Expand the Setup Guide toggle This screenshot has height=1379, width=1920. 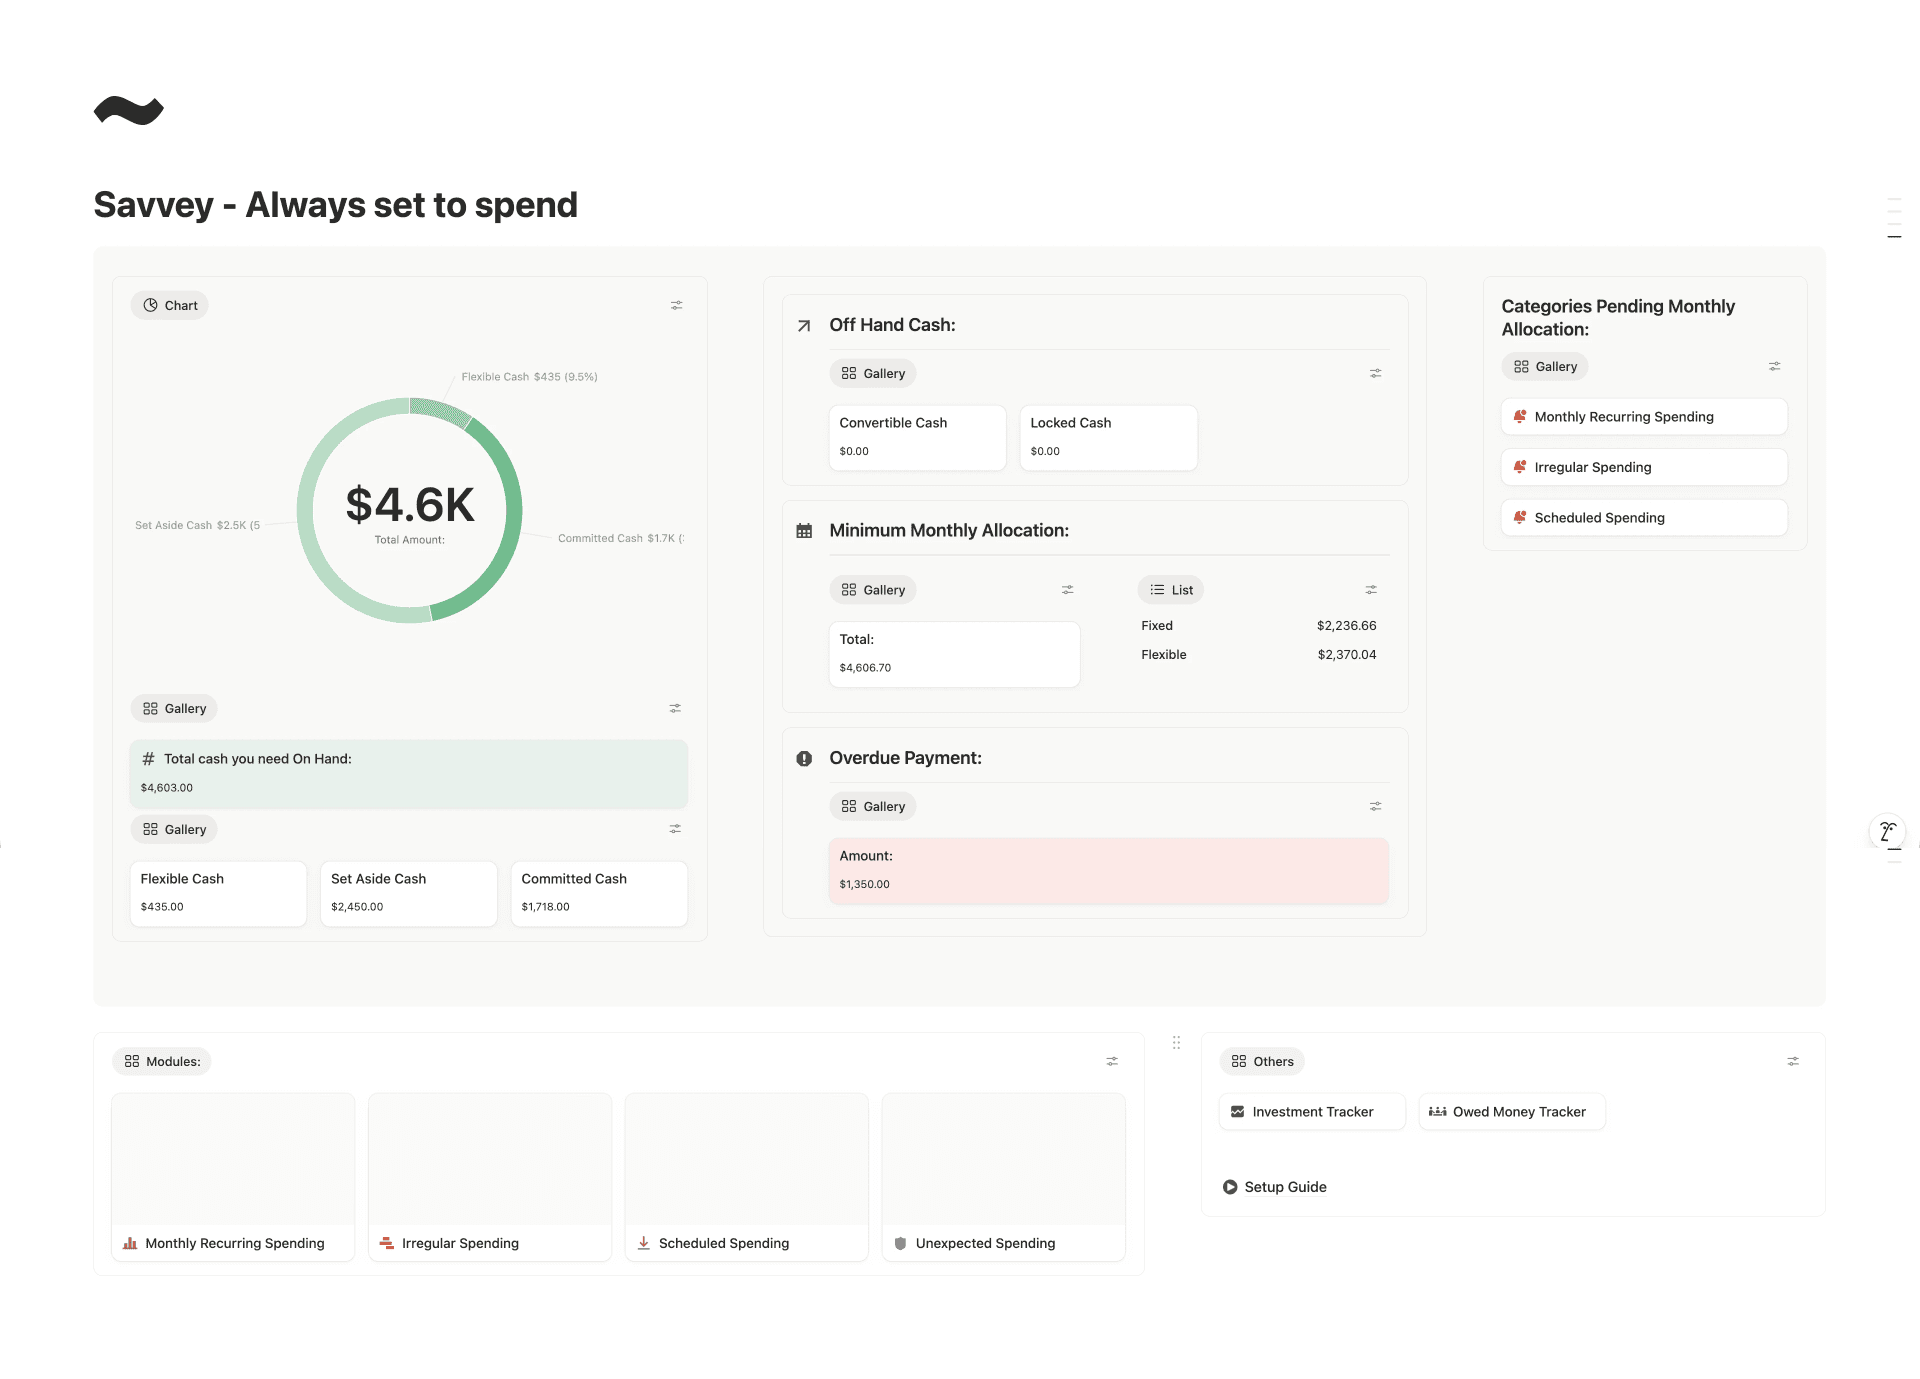click(x=1230, y=1187)
